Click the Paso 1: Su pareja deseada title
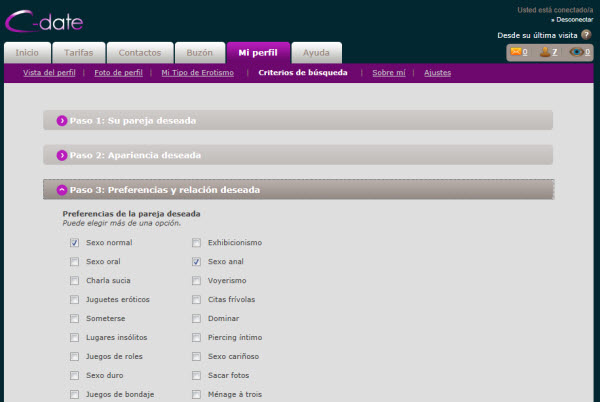Image resolution: width=600 pixels, height=402 pixels. click(133, 121)
